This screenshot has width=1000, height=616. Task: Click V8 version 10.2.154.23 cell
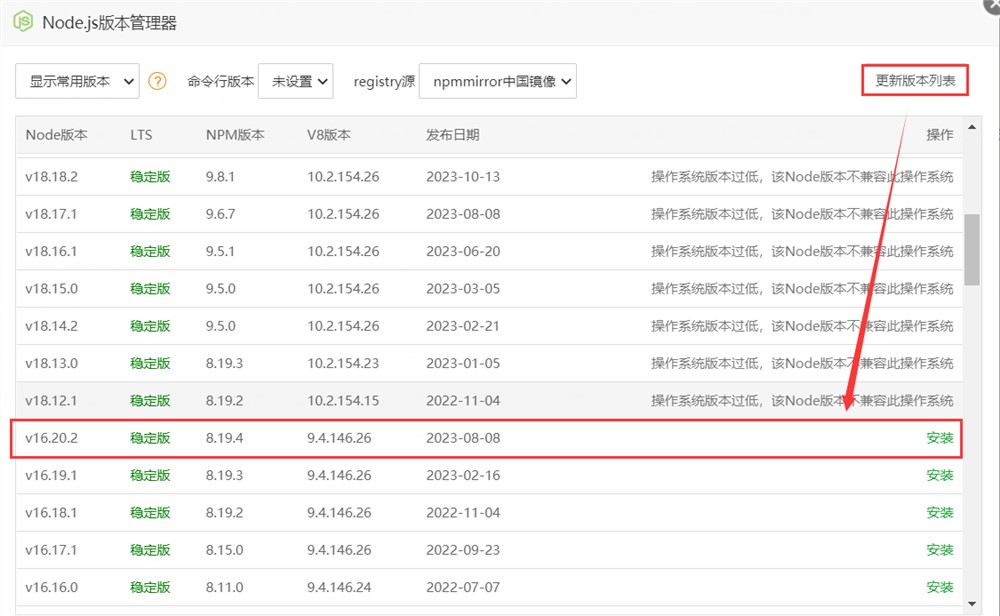[342, 363]
